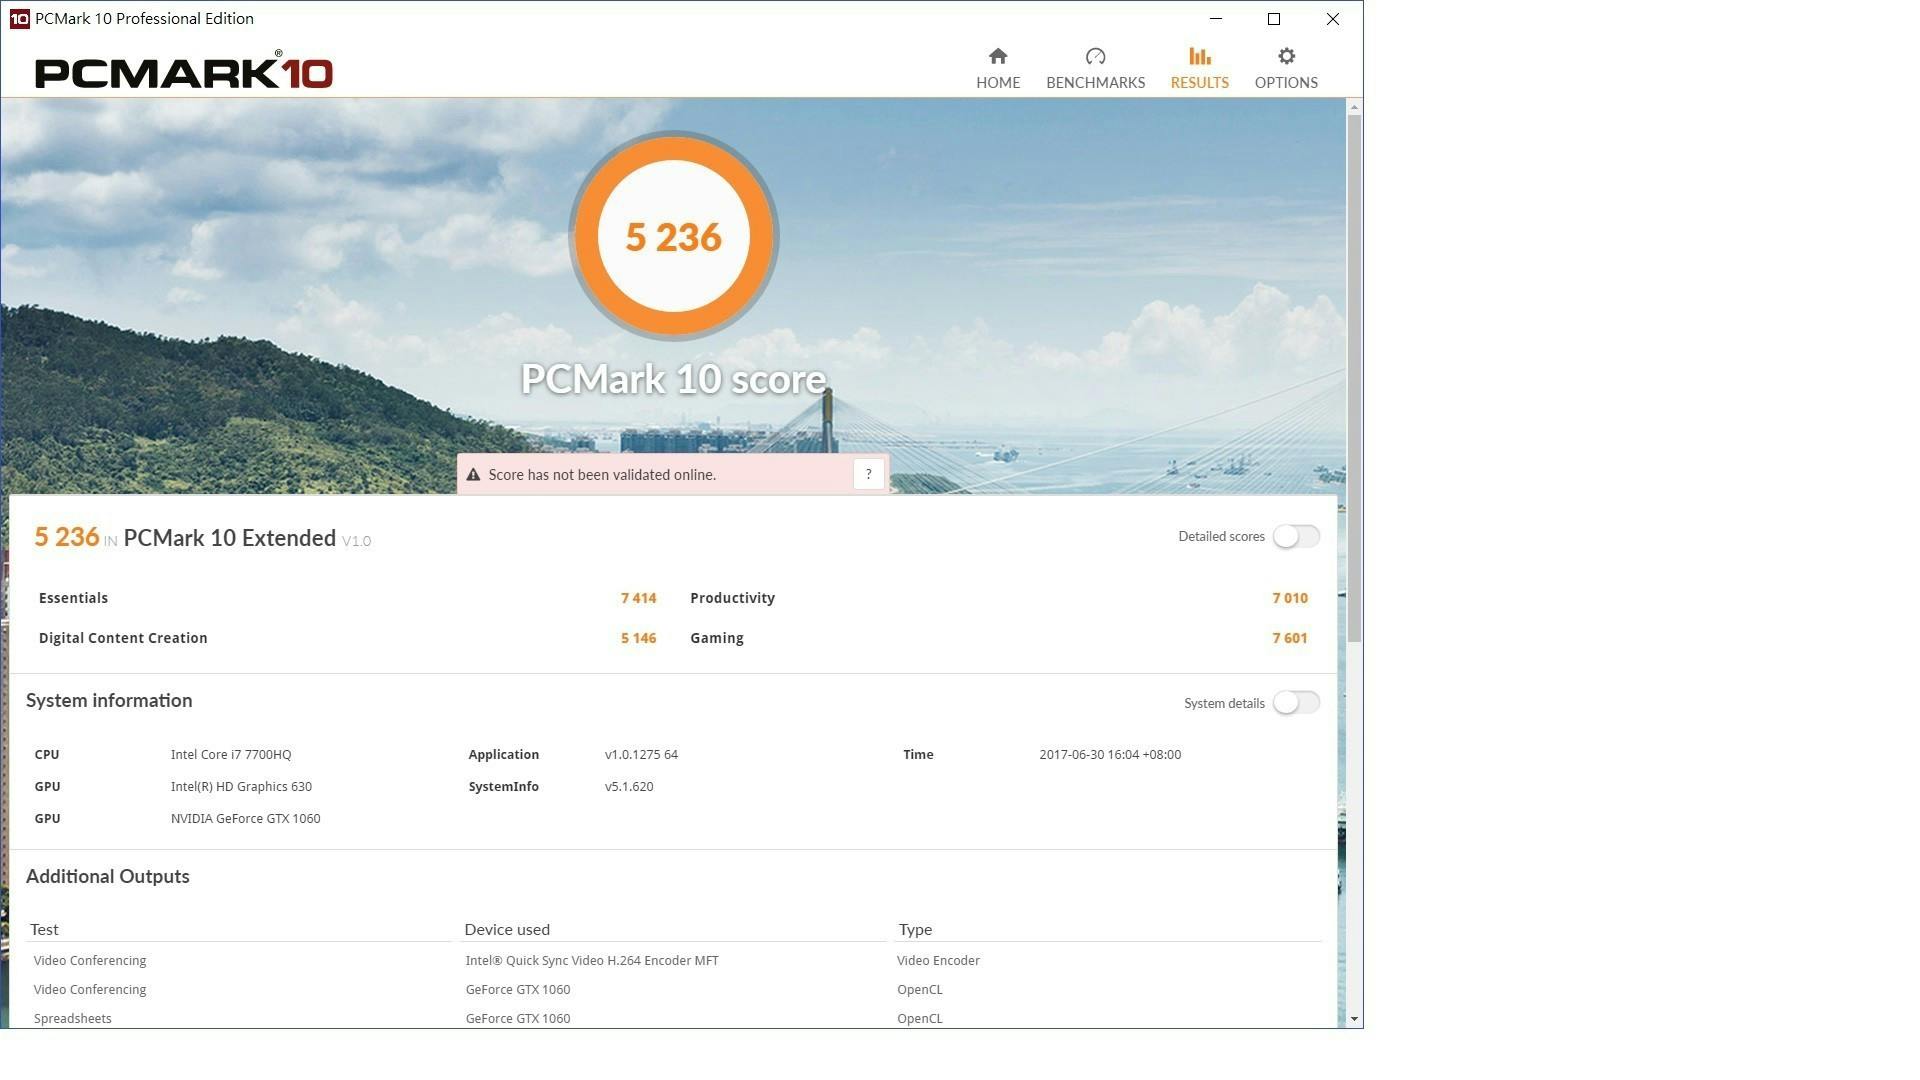Viewport: 1920px width, 1080px height.
Task: Click the PCMark 10 title bar app icon
Action: pos(19,19)
